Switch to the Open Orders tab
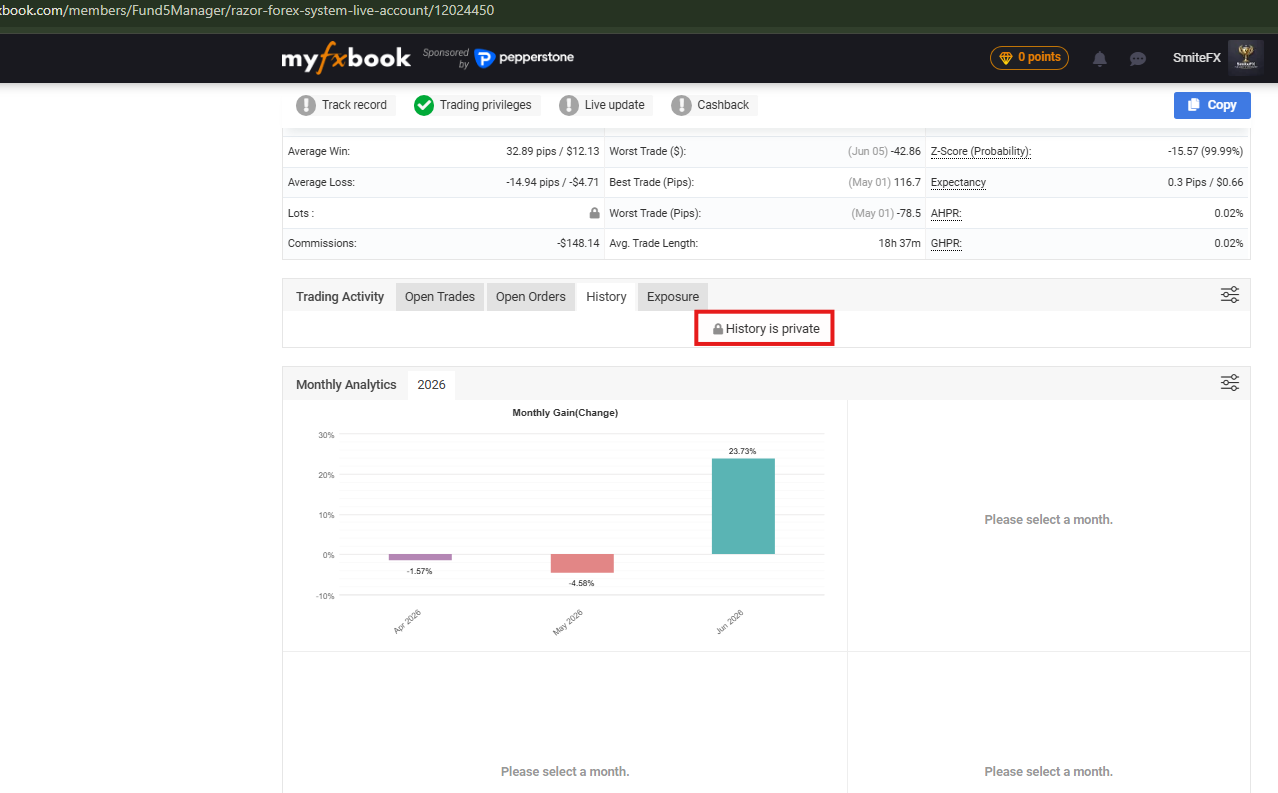The image size is (1278, 793). pyautogui.click(x=531, y=297)
